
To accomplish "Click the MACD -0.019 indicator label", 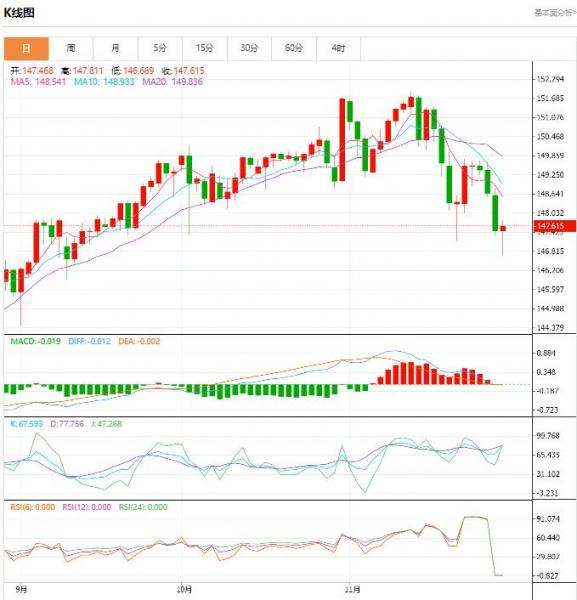I will click(36, 341).
